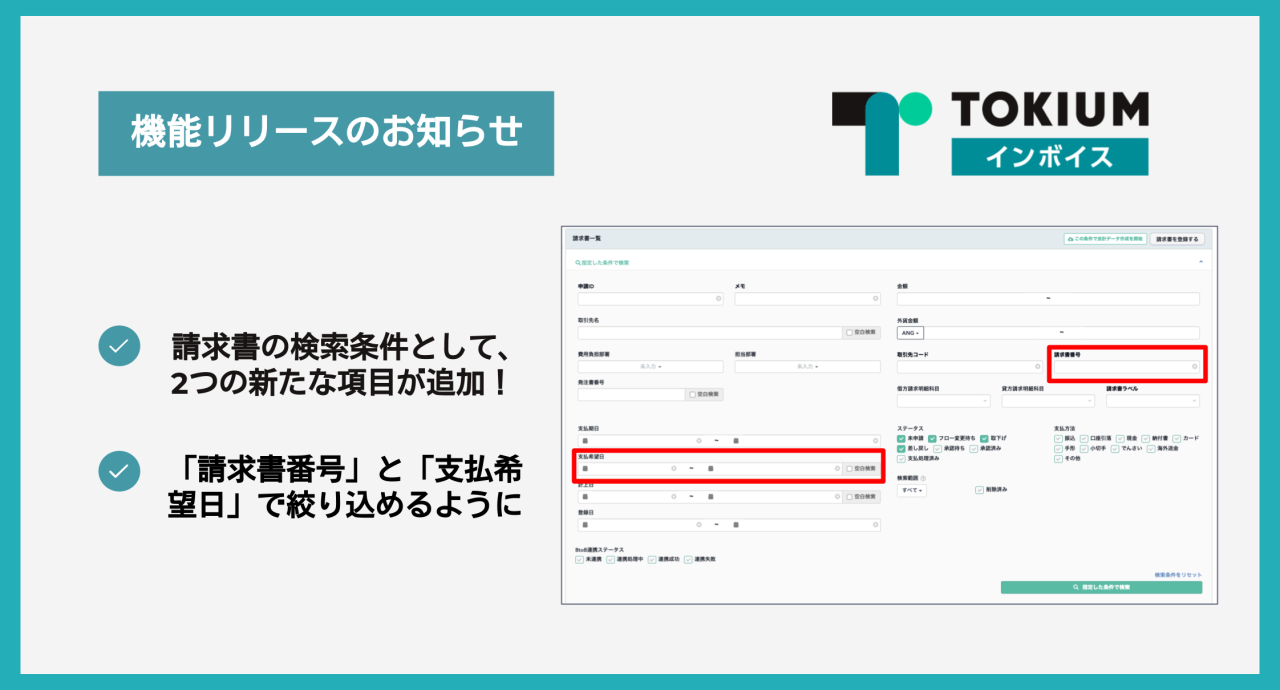The width and height of the screenshot is (1280, 690).
Task: Click the clear icon in 請求書番号 field
Action: click(1194, 367)
